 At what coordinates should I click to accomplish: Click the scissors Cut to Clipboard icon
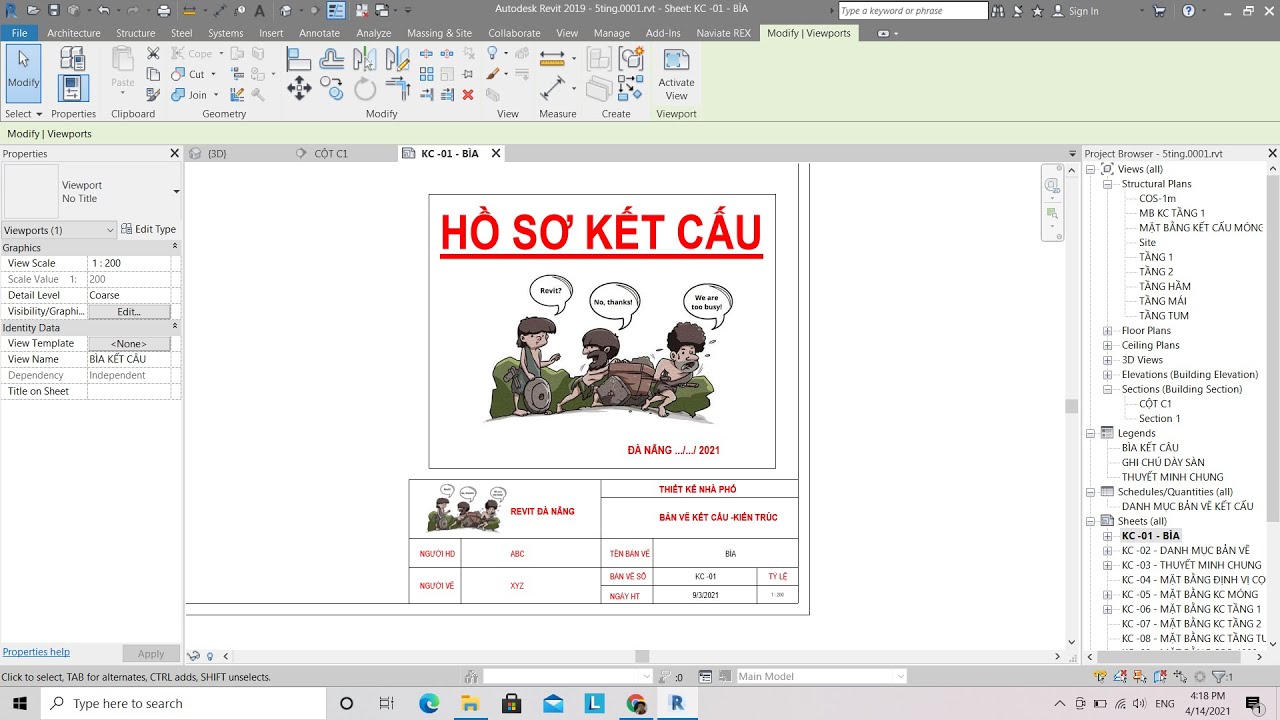click(x=153, y=53)
